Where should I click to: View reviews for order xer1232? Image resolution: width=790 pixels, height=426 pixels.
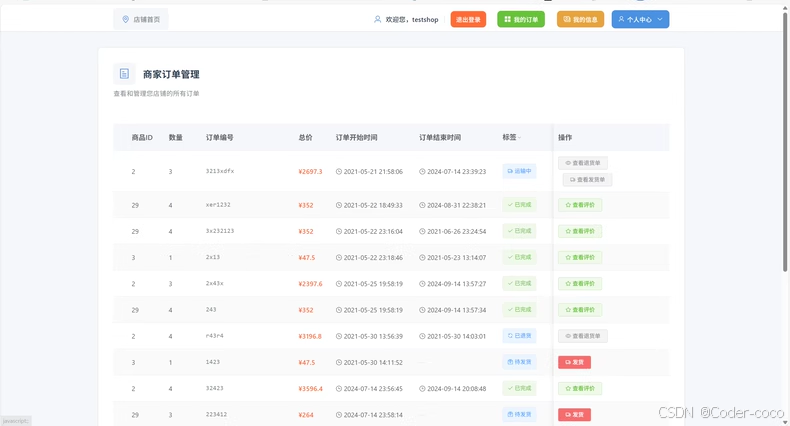point(580,205)
